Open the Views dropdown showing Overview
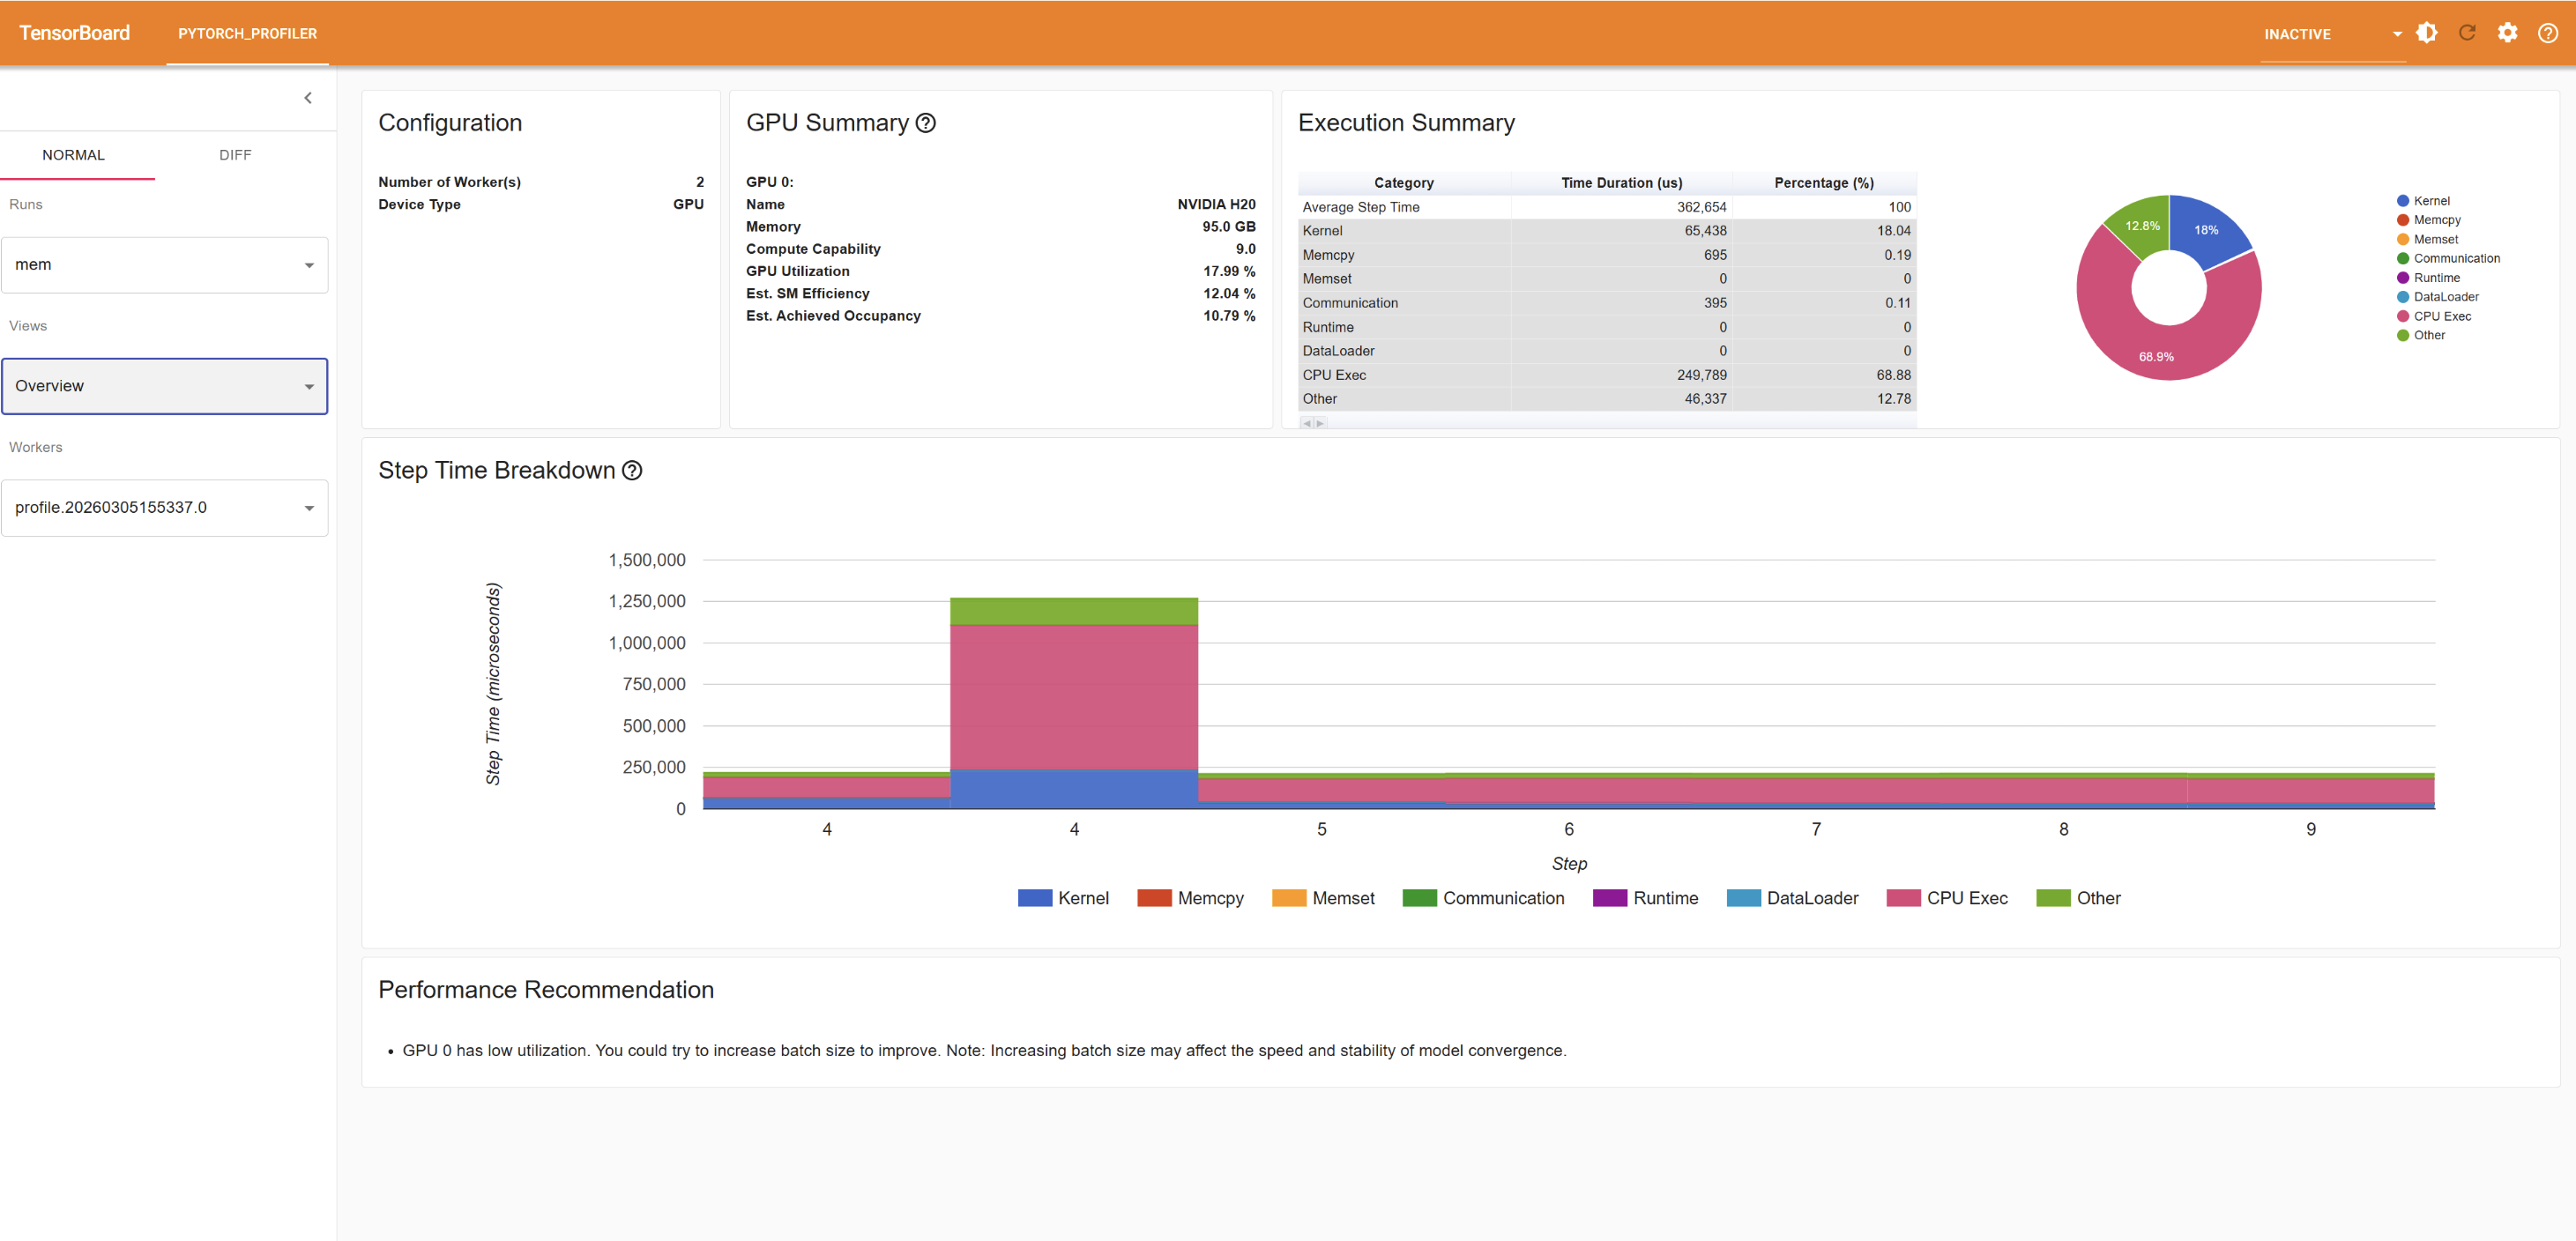The width and height of the screenshot is (2576, 1241). coord(165,386)
